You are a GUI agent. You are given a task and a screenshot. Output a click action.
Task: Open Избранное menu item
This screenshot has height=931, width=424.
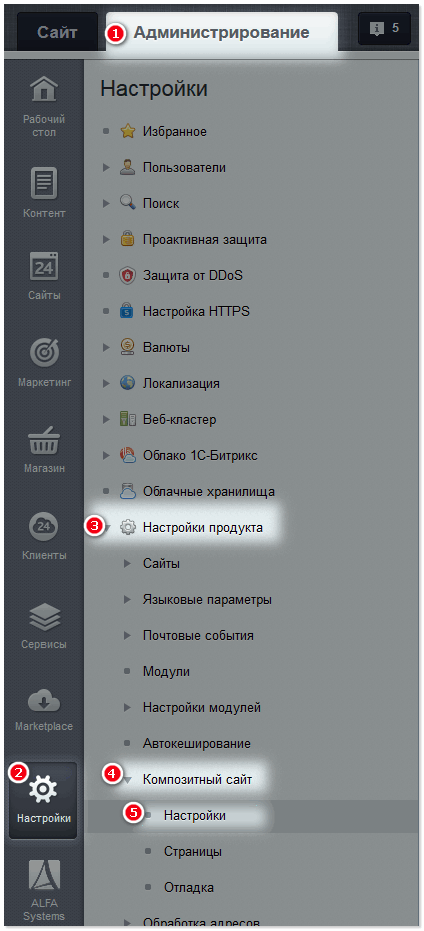pyautogui.click(x=175, y=131)
